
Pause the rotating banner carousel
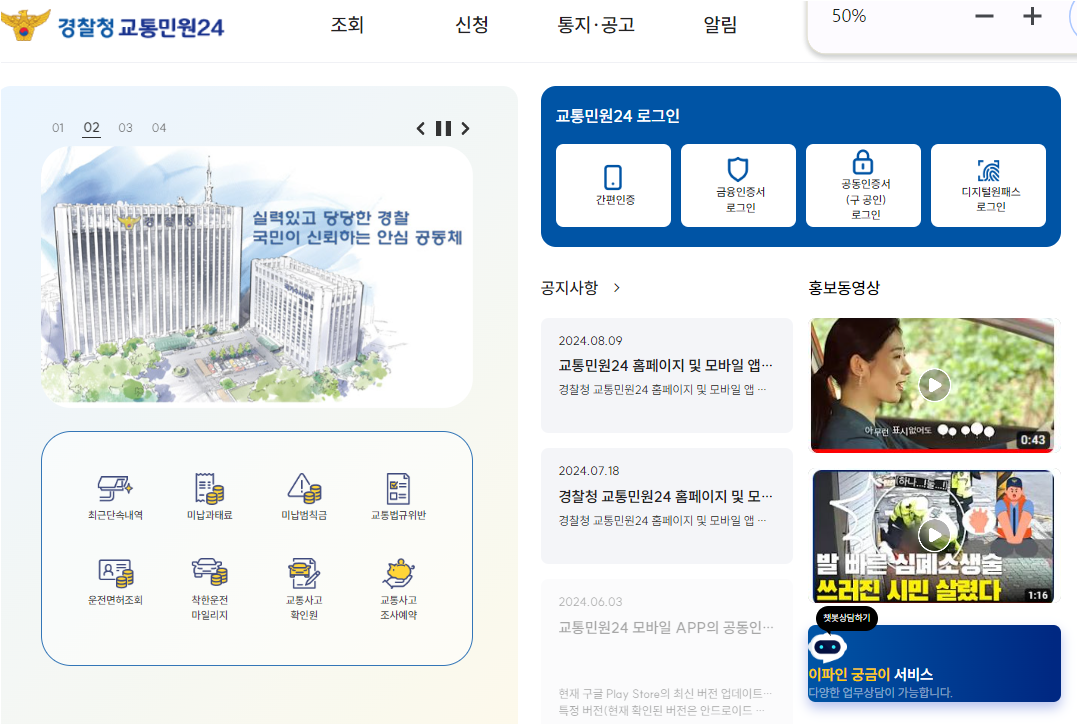443,128
